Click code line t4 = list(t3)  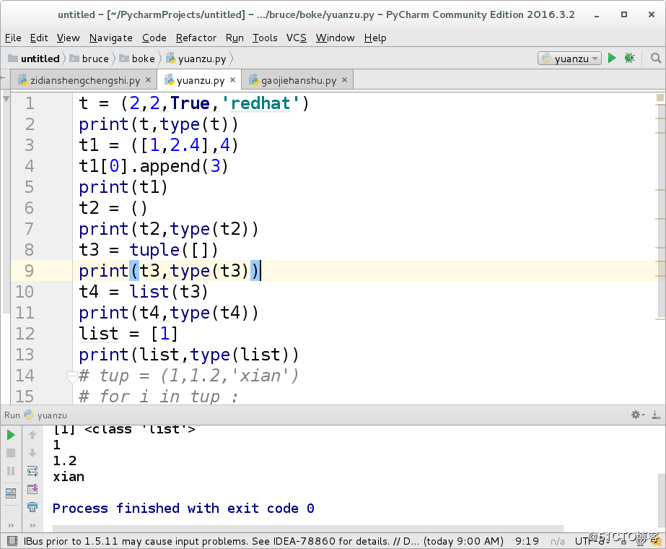143,292
